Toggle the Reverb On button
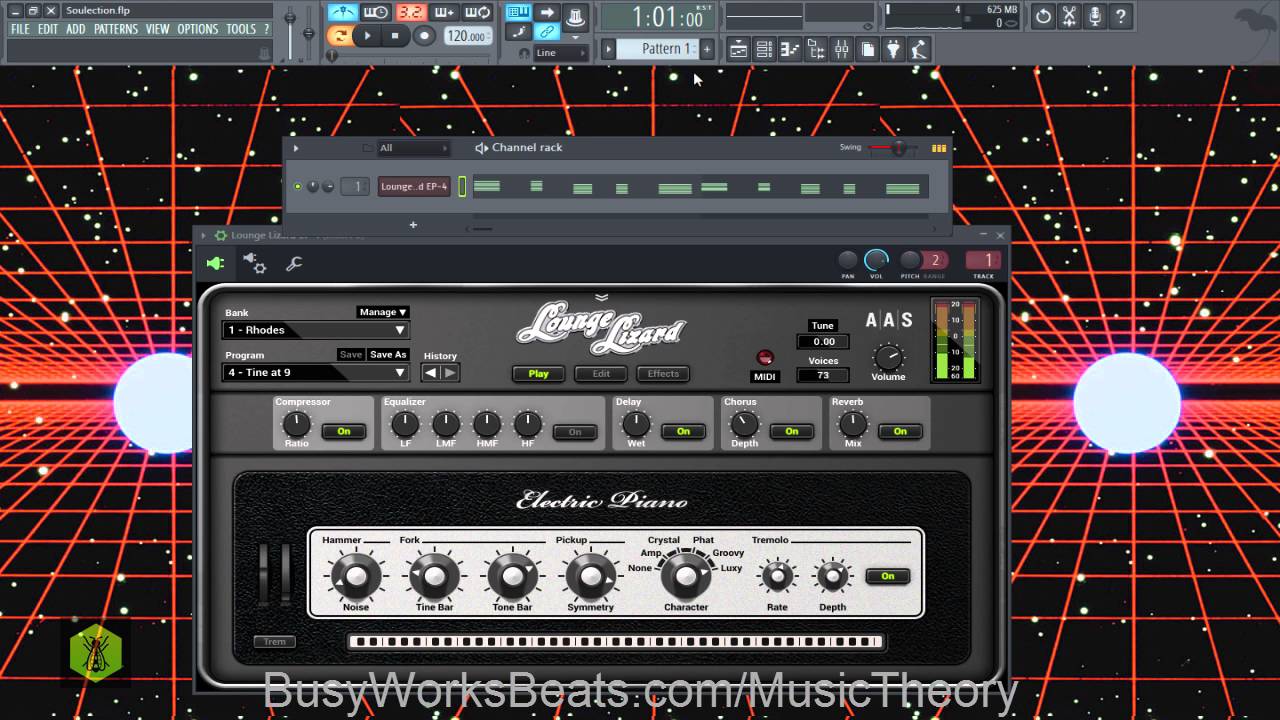Screen dimensions: 1280x720 point(900,431)
